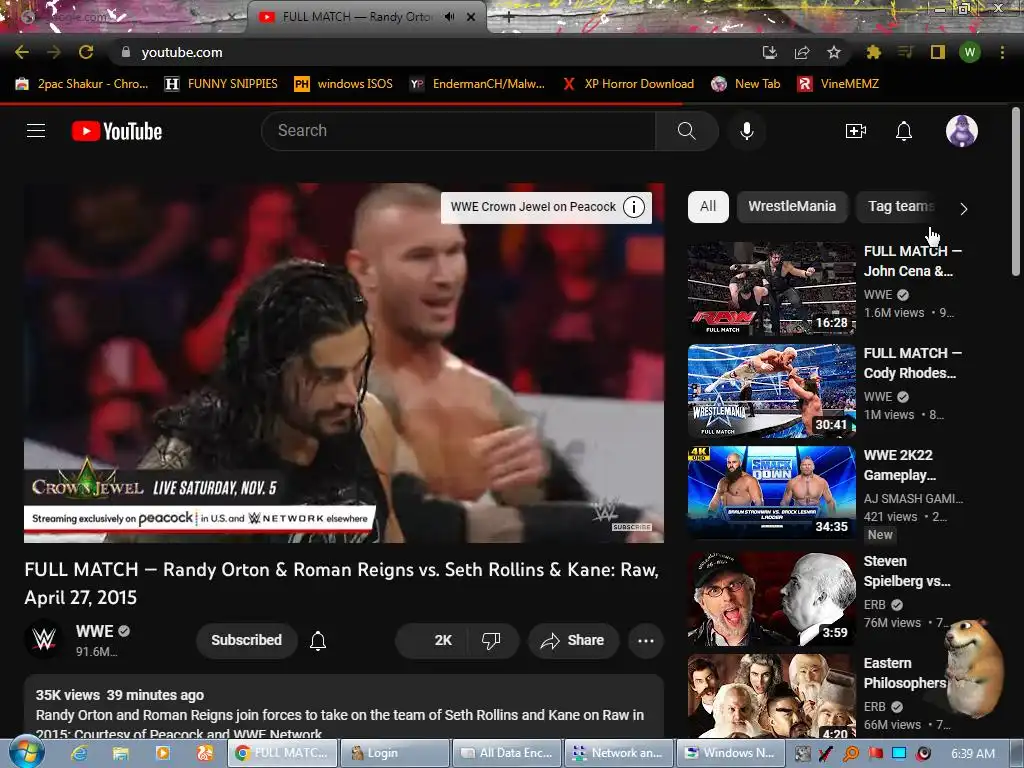Open the YouTube hamburger guide menu
Screen dimensions: 1024x768
pyautogui.click(x=36, y=131)
